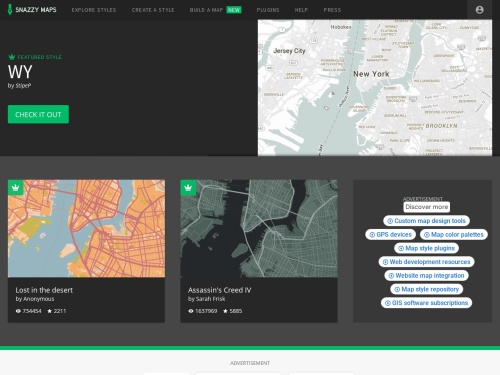Click Map color palettes ad link
500x375 pixels.
coord(454,235)
